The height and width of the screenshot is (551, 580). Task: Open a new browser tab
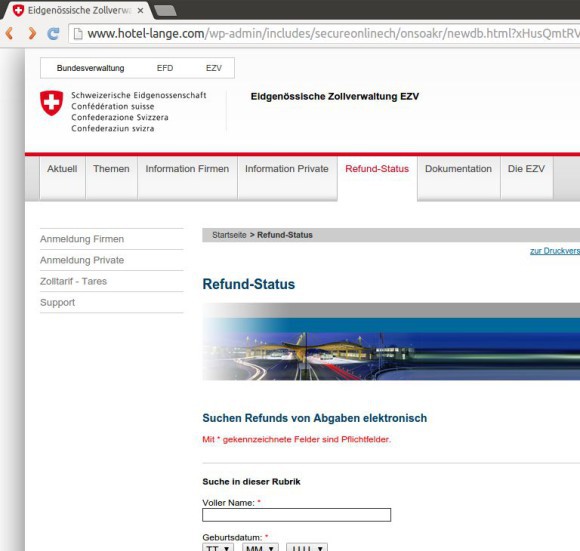[x=165, y=10]
